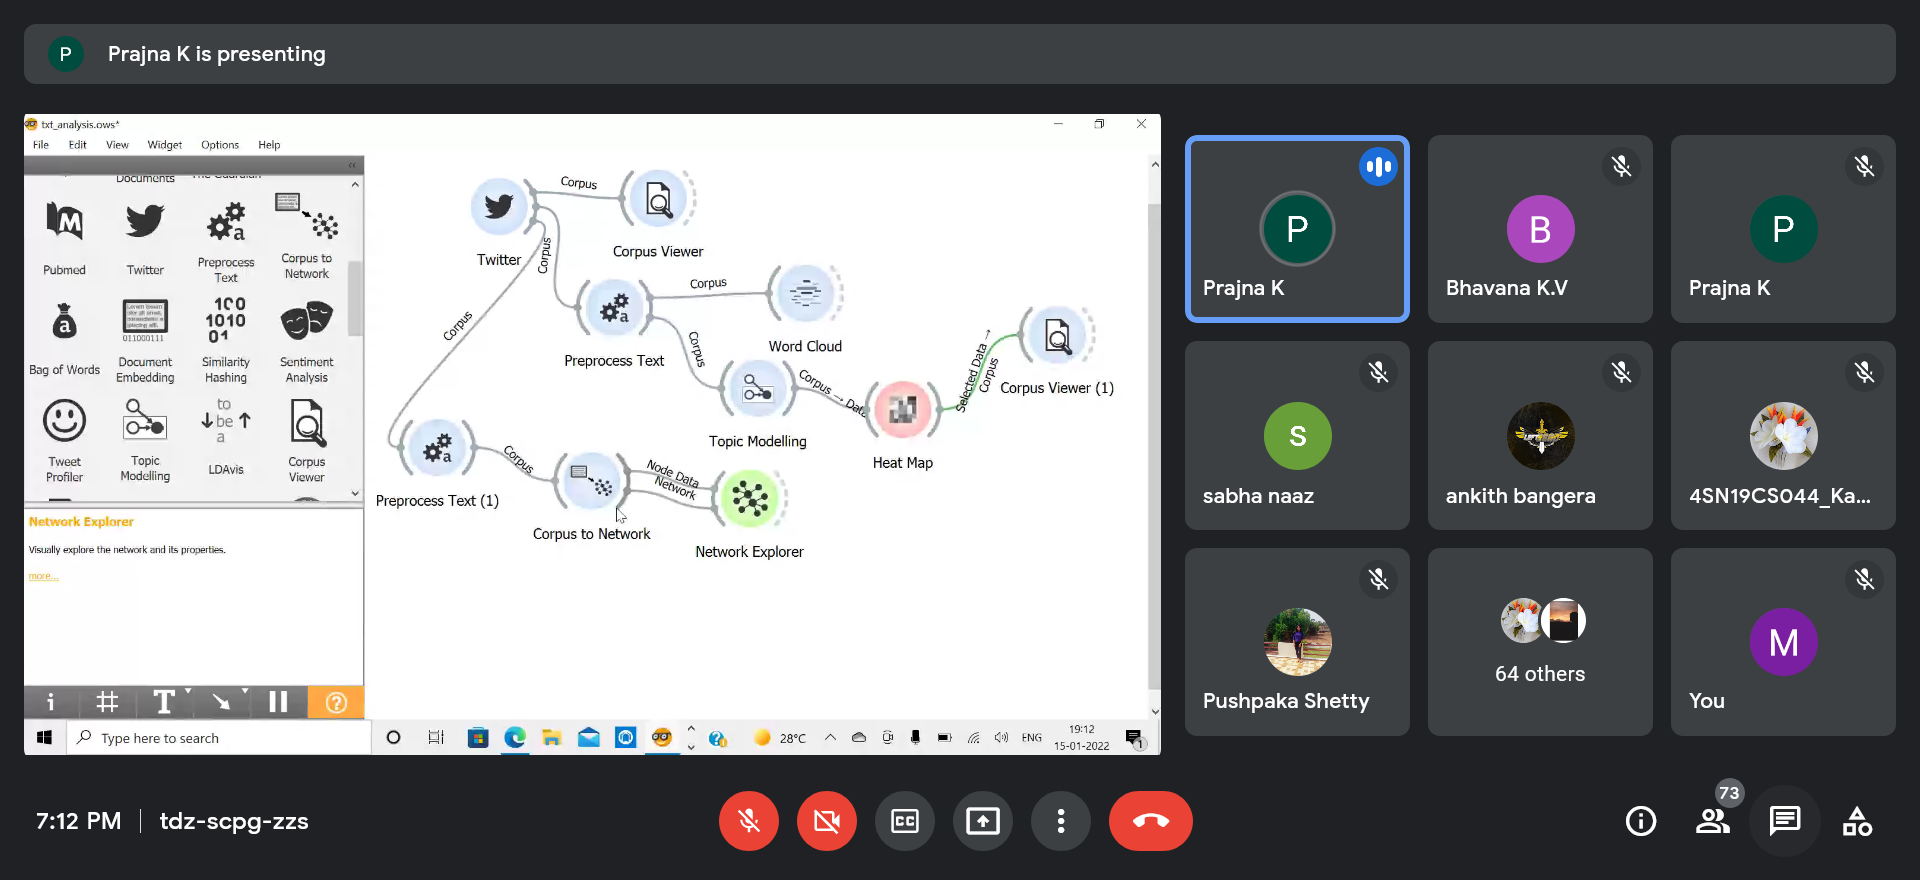Expand the 64 others participant tile

click(x=1540, y=642)
